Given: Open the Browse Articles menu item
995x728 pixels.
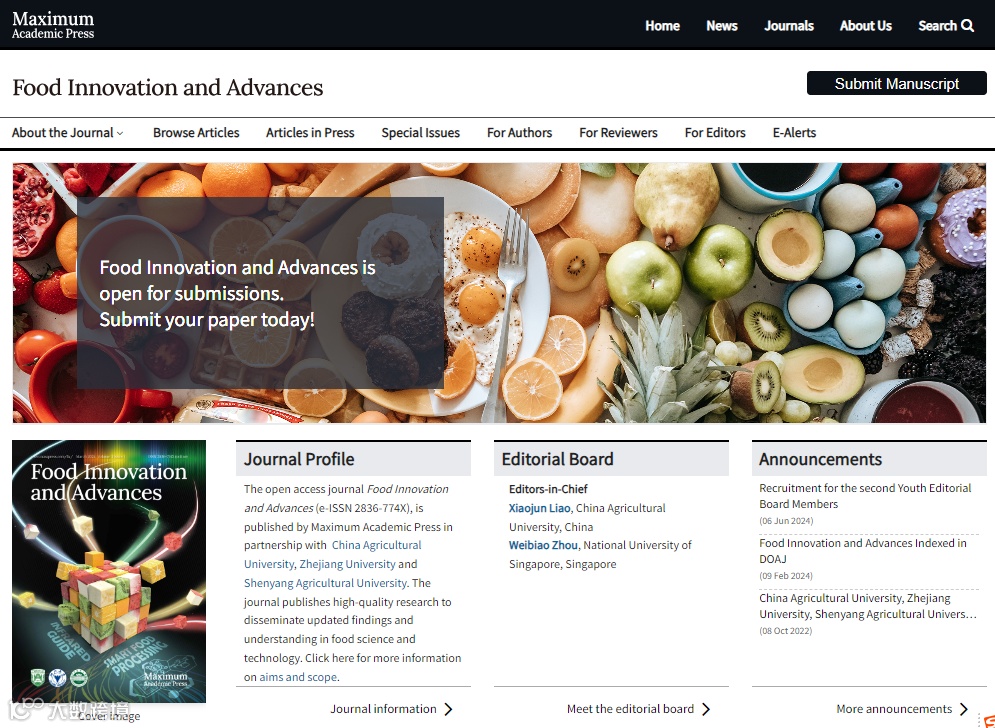Looking at the screenshot, I should [196, 133].
